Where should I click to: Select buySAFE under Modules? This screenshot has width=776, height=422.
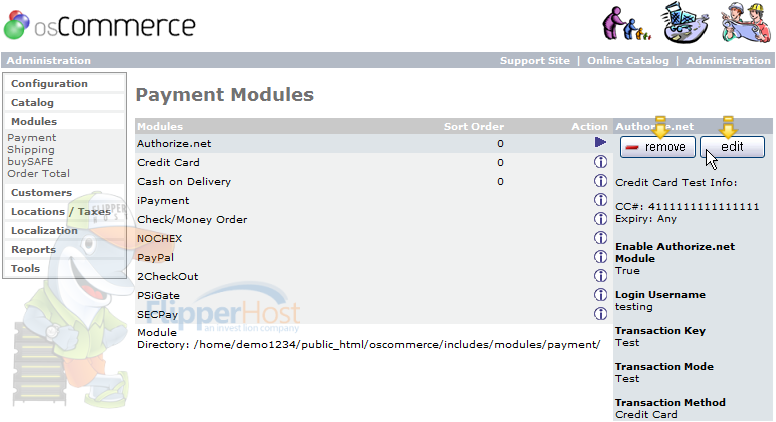coord(30,161)
